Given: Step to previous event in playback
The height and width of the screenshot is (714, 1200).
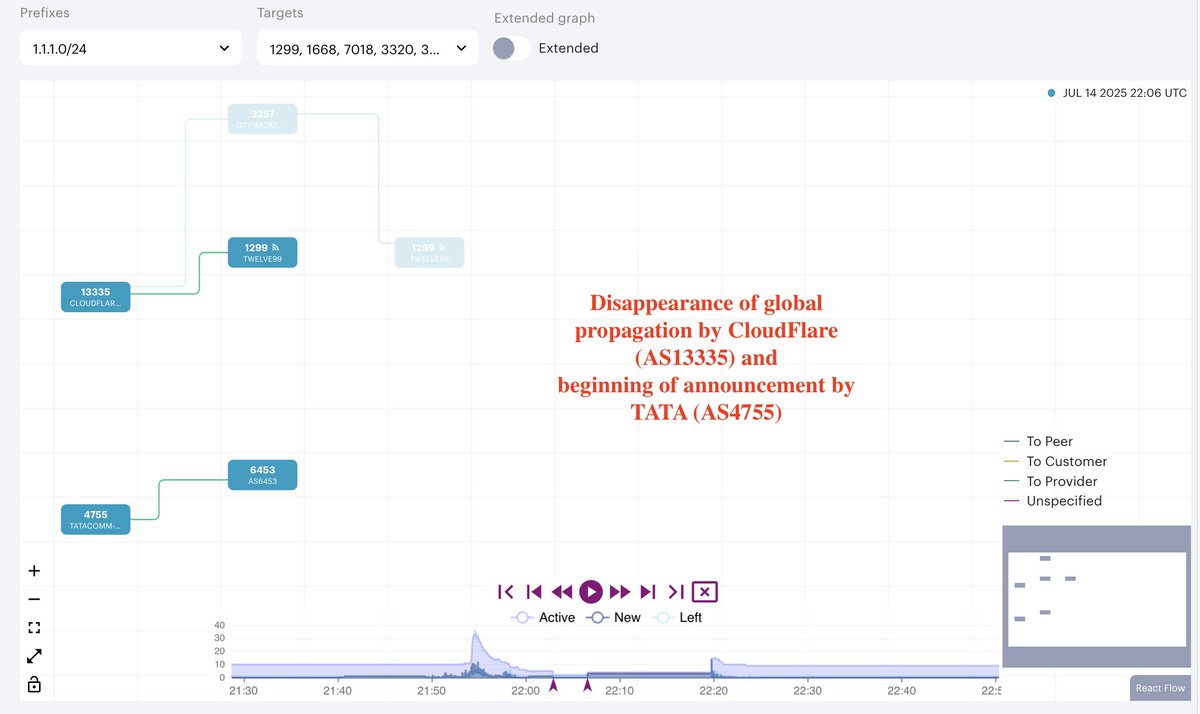Looking at the screenshot, I should pos(534,592).
